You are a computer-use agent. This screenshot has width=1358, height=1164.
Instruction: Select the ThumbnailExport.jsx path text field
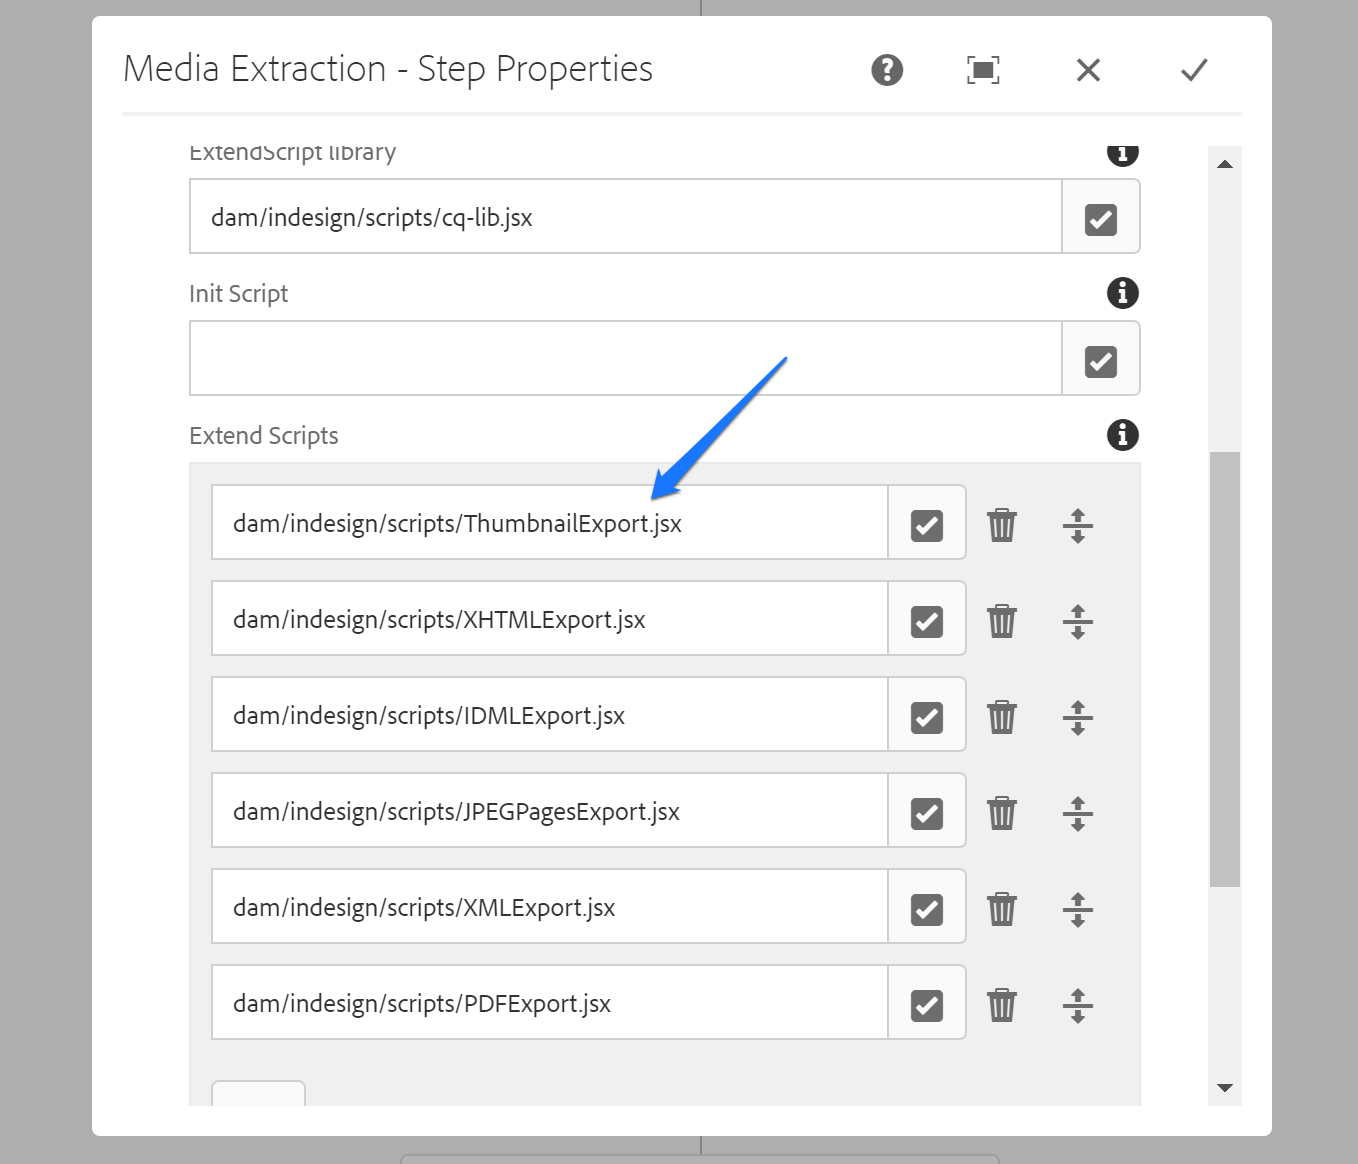pyautogui.click(x=548, y=522)
